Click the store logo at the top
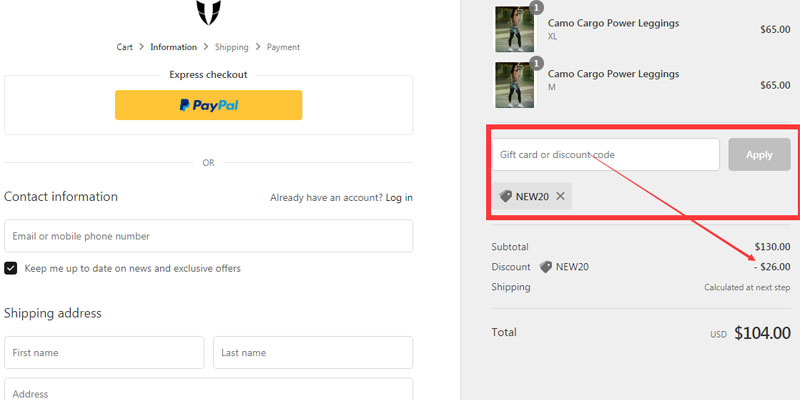Image resolution: width=800 pixels, height=400 pixels. [208, 12]
